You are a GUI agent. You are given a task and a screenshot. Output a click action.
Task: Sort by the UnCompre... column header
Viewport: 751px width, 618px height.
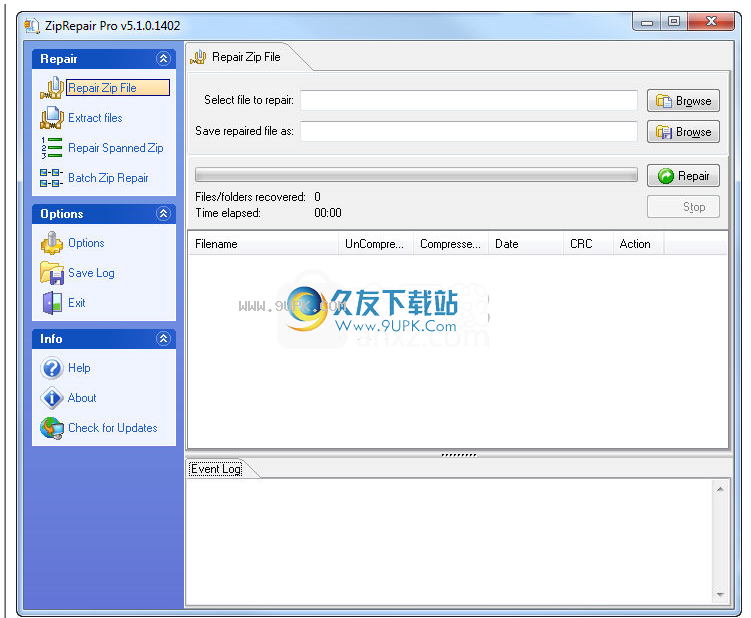point(375,244)
